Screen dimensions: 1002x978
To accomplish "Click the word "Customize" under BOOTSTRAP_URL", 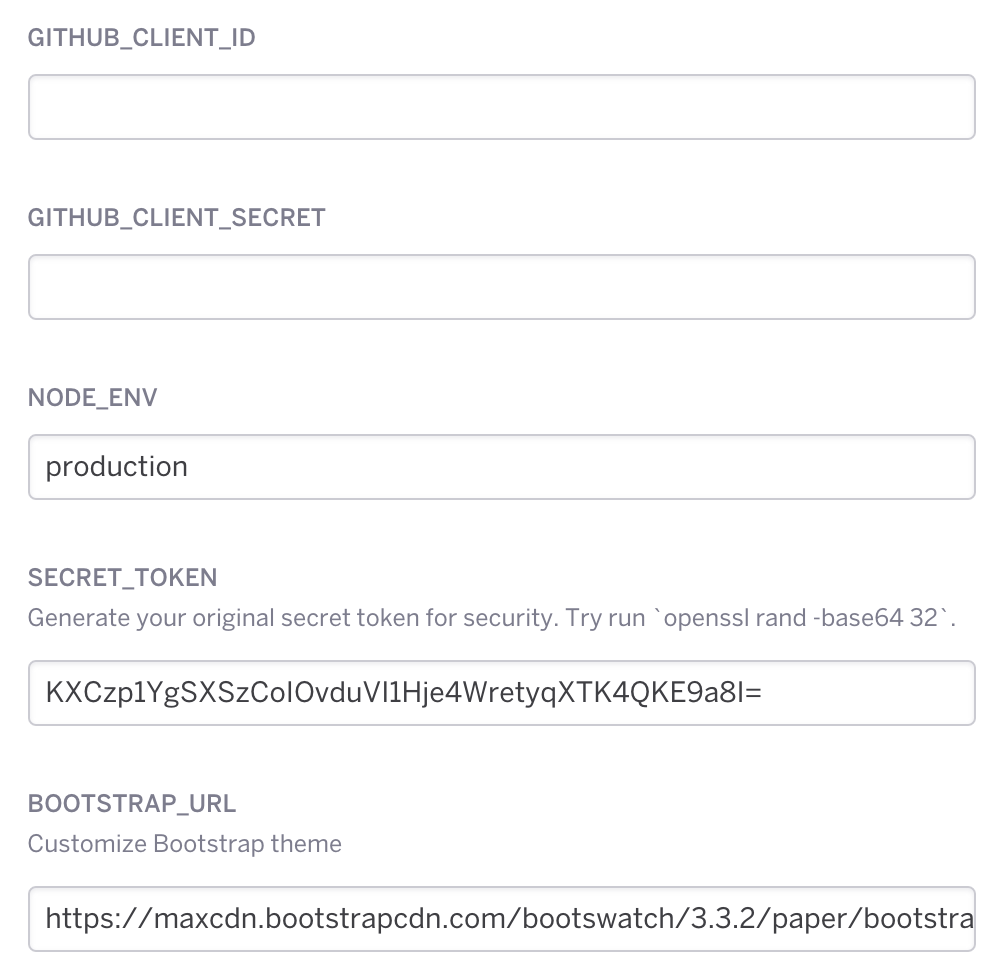I will pos(87,844).
